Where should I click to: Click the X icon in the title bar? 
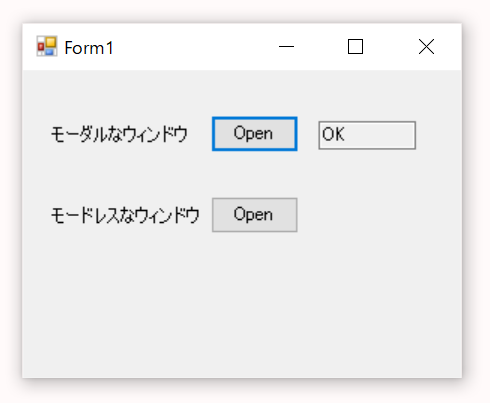[x=426, y=47]
